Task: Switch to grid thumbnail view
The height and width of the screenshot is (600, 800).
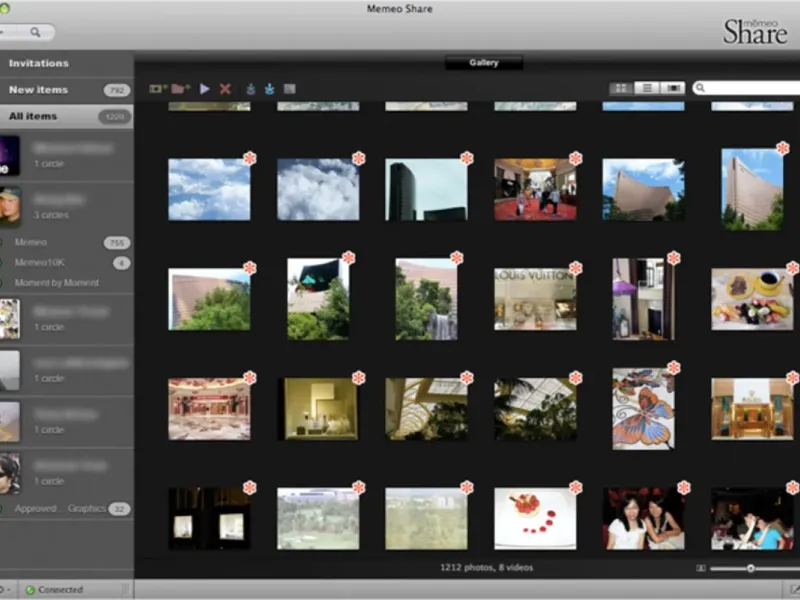Action: (622, 88)
